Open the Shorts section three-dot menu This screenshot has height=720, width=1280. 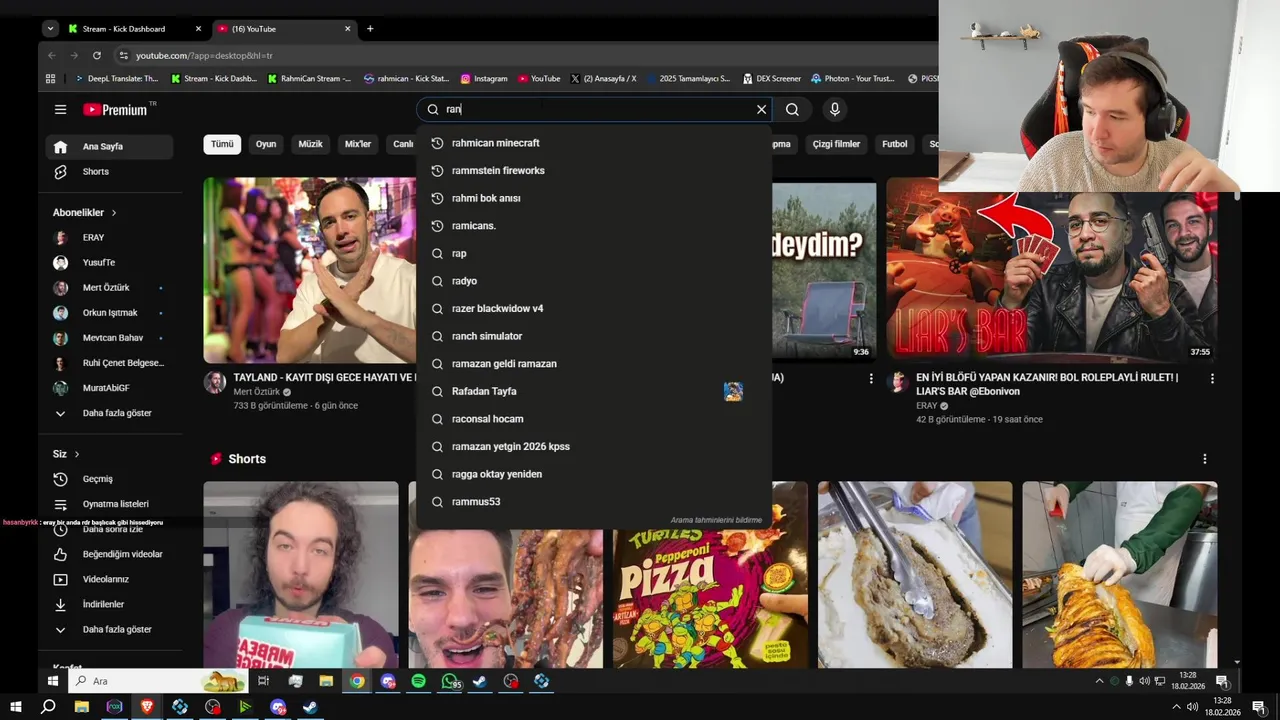(x=1204, y=459)
